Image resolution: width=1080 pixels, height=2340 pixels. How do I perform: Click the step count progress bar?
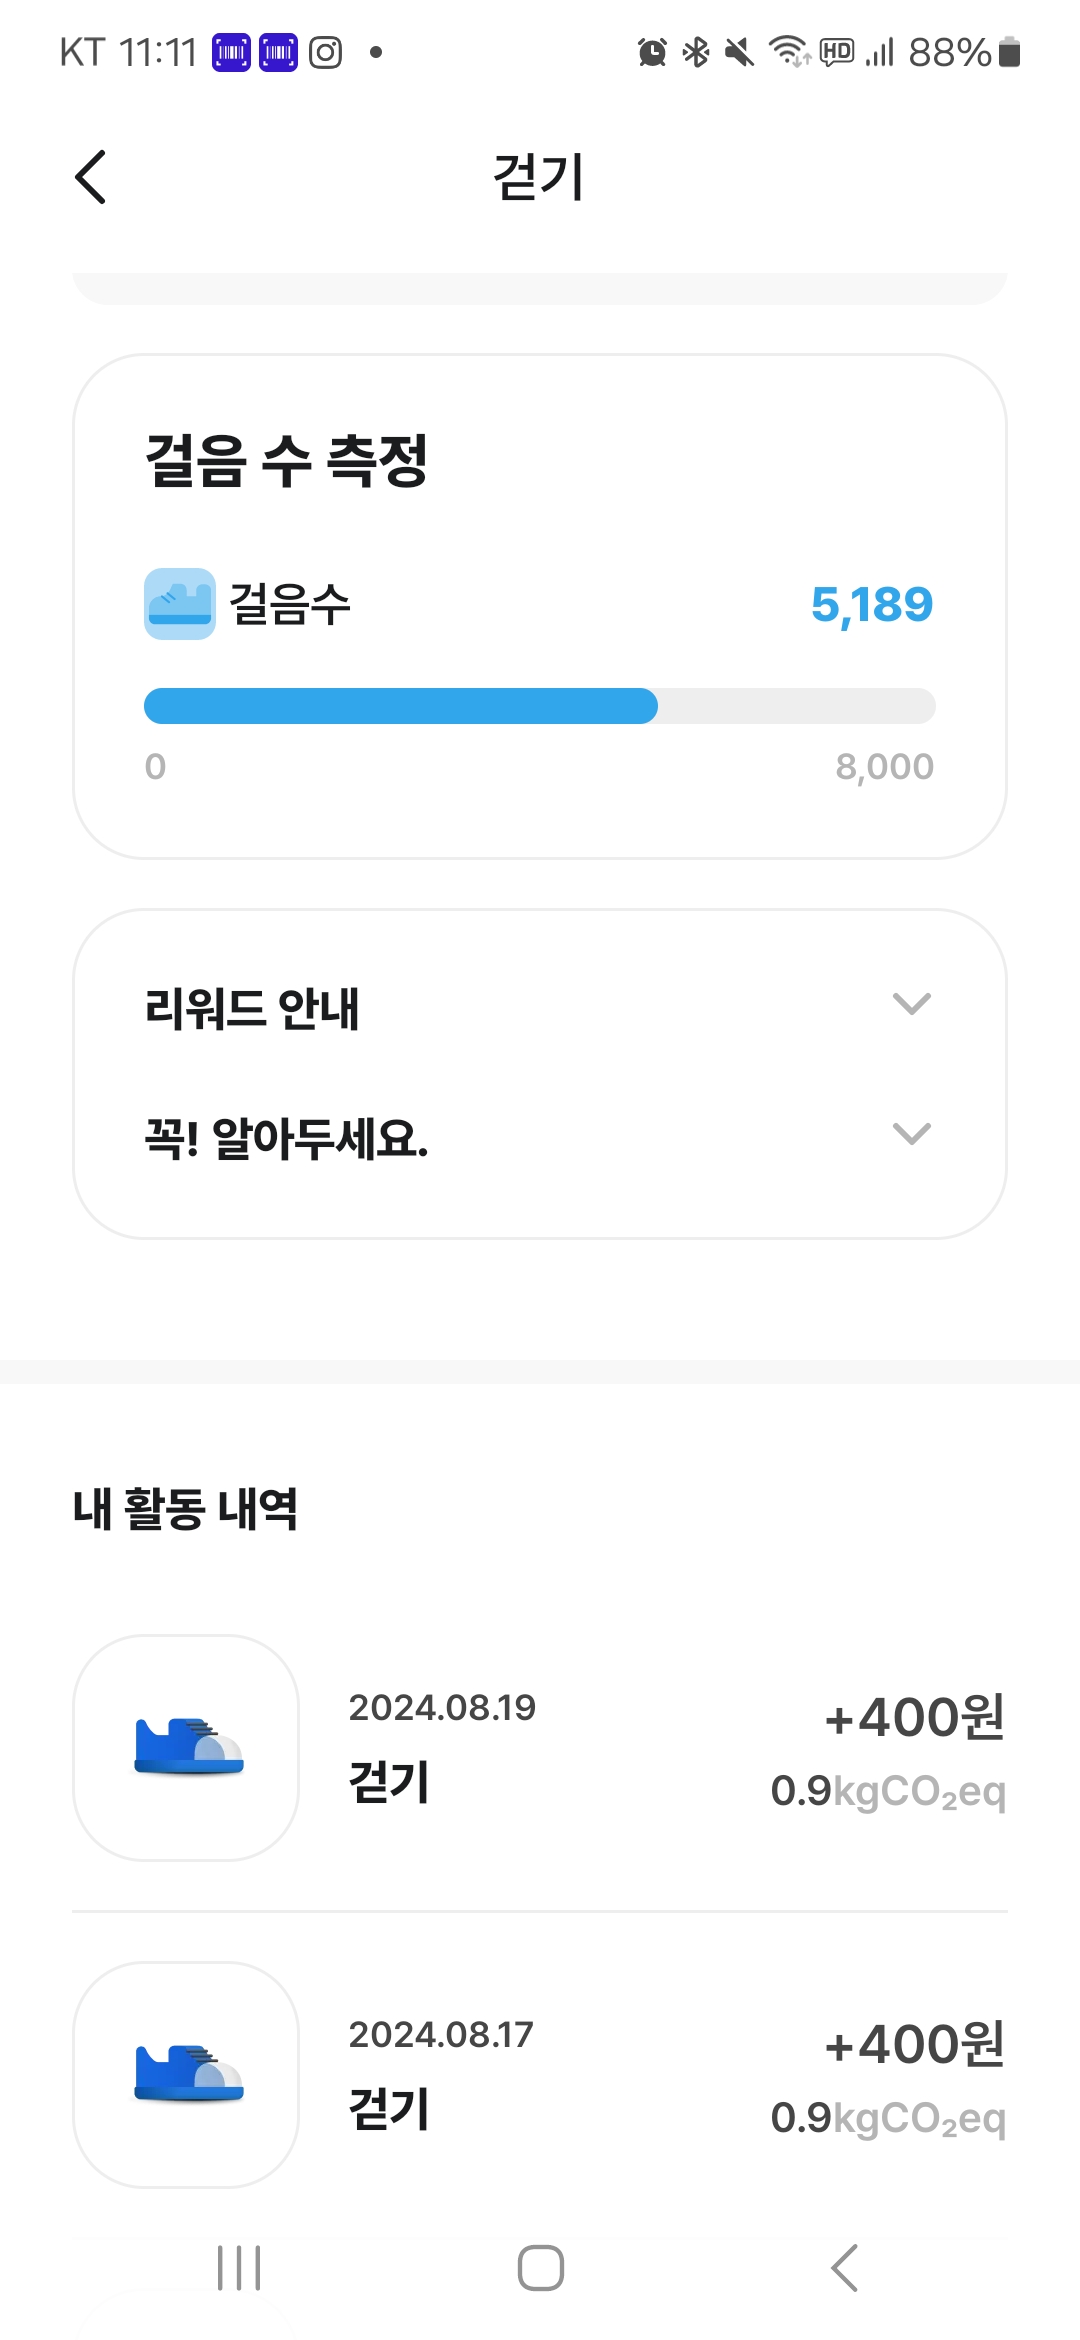(539, 706)
